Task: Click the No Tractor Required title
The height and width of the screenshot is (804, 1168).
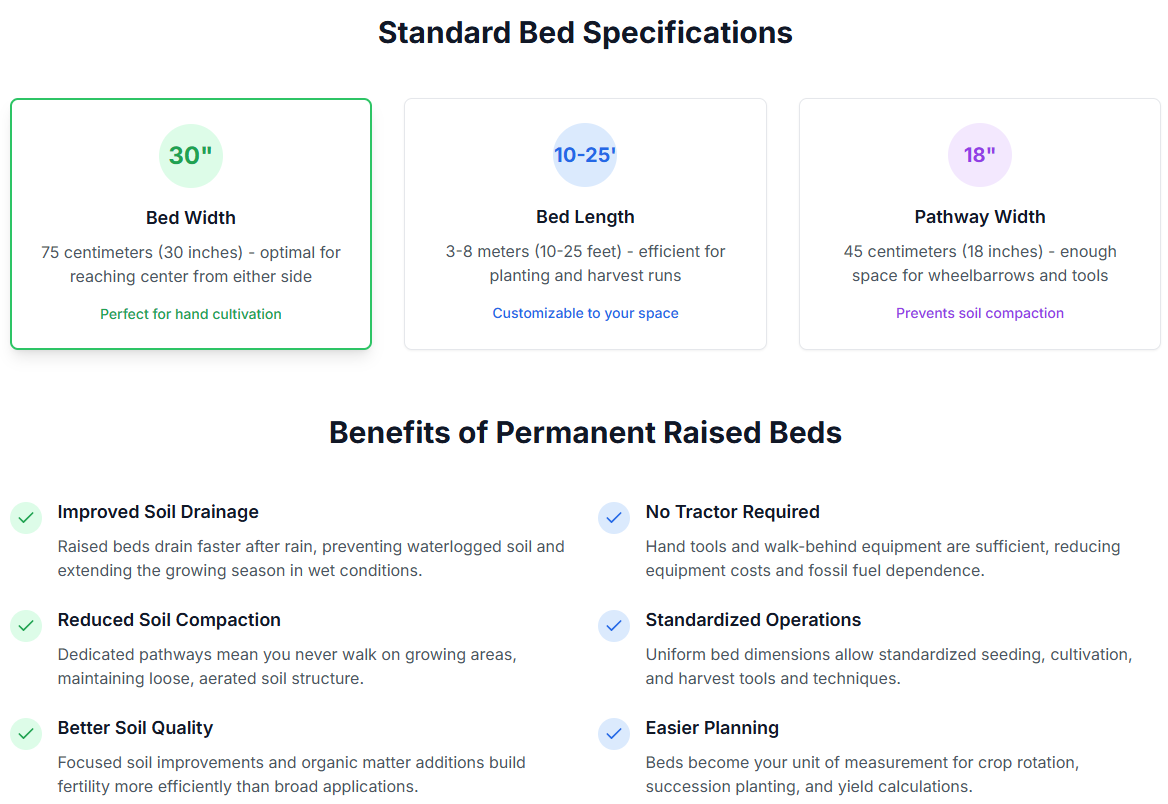Action: pos(732,512)
